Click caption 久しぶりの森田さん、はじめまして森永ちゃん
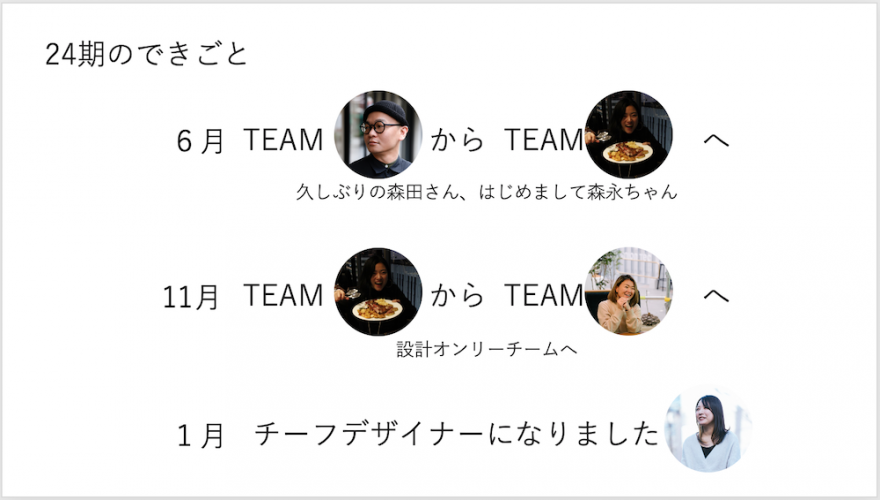 click(x=487, y=192)
